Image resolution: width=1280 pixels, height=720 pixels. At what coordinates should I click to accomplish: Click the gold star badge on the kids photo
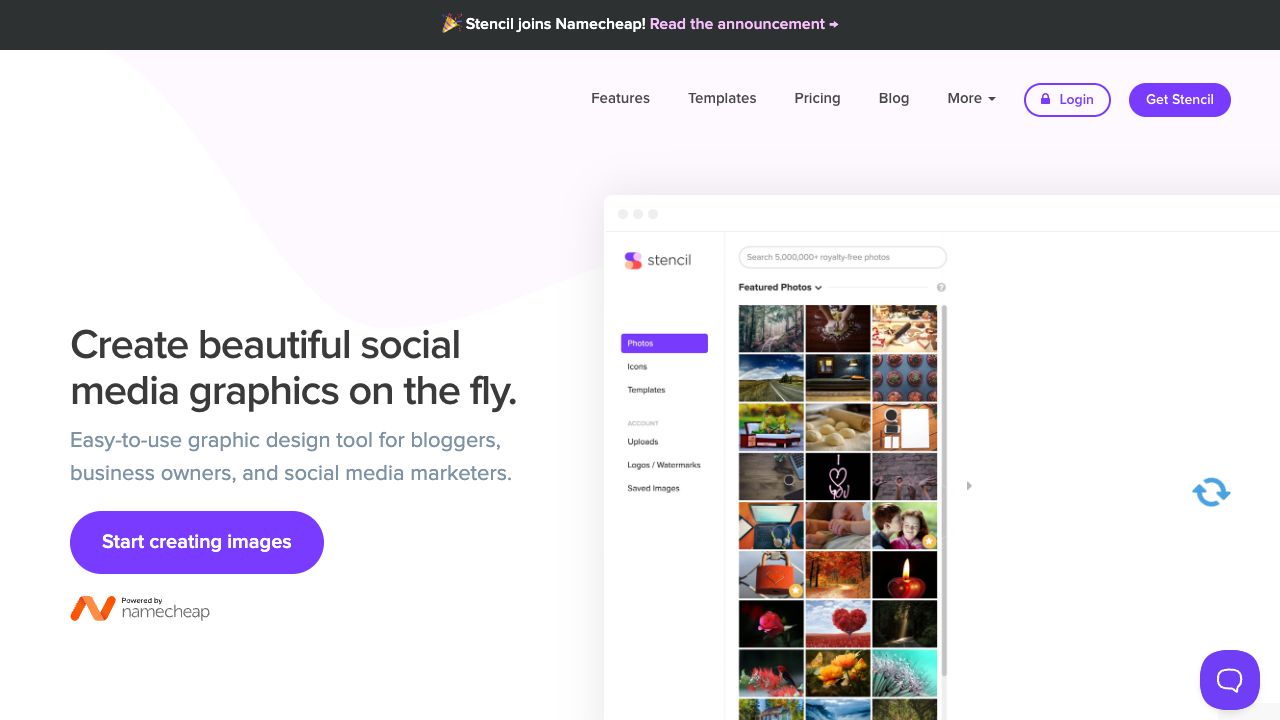(x=929, y=541)
